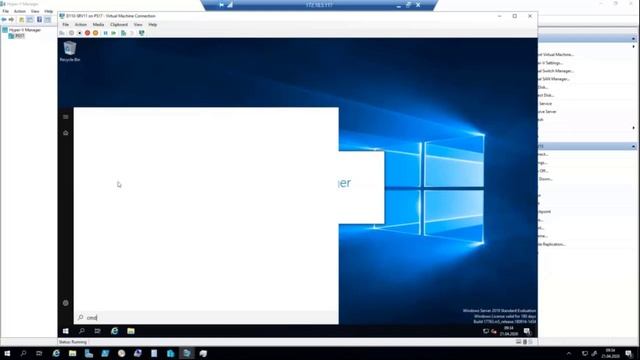640x360 pixels.
Task: Click the active Hyper-V Manager host taskbar icon
Action: 187,353
